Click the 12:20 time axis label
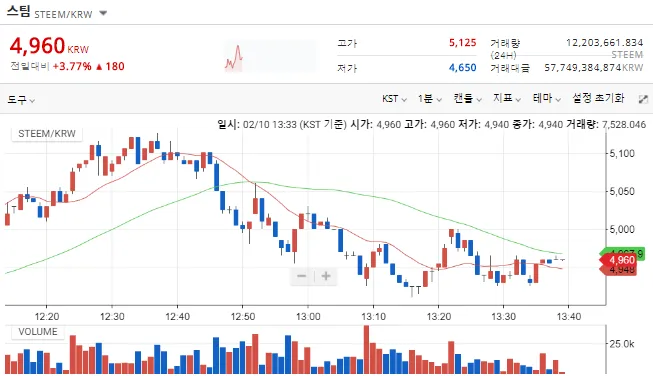 (x=47, y=317)
